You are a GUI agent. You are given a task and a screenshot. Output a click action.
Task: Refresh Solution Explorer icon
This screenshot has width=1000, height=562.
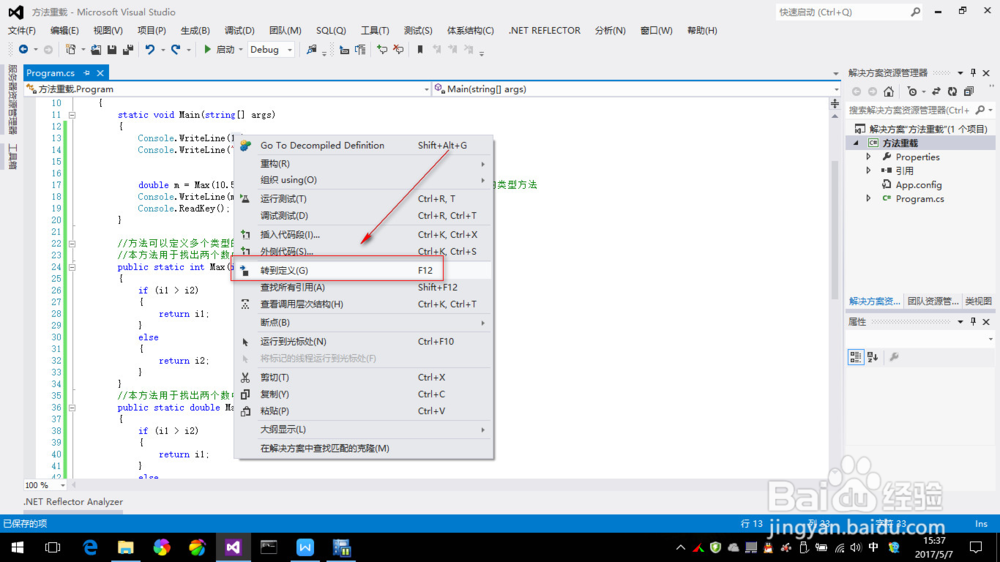pyautogui.click(x=952, y=92)
